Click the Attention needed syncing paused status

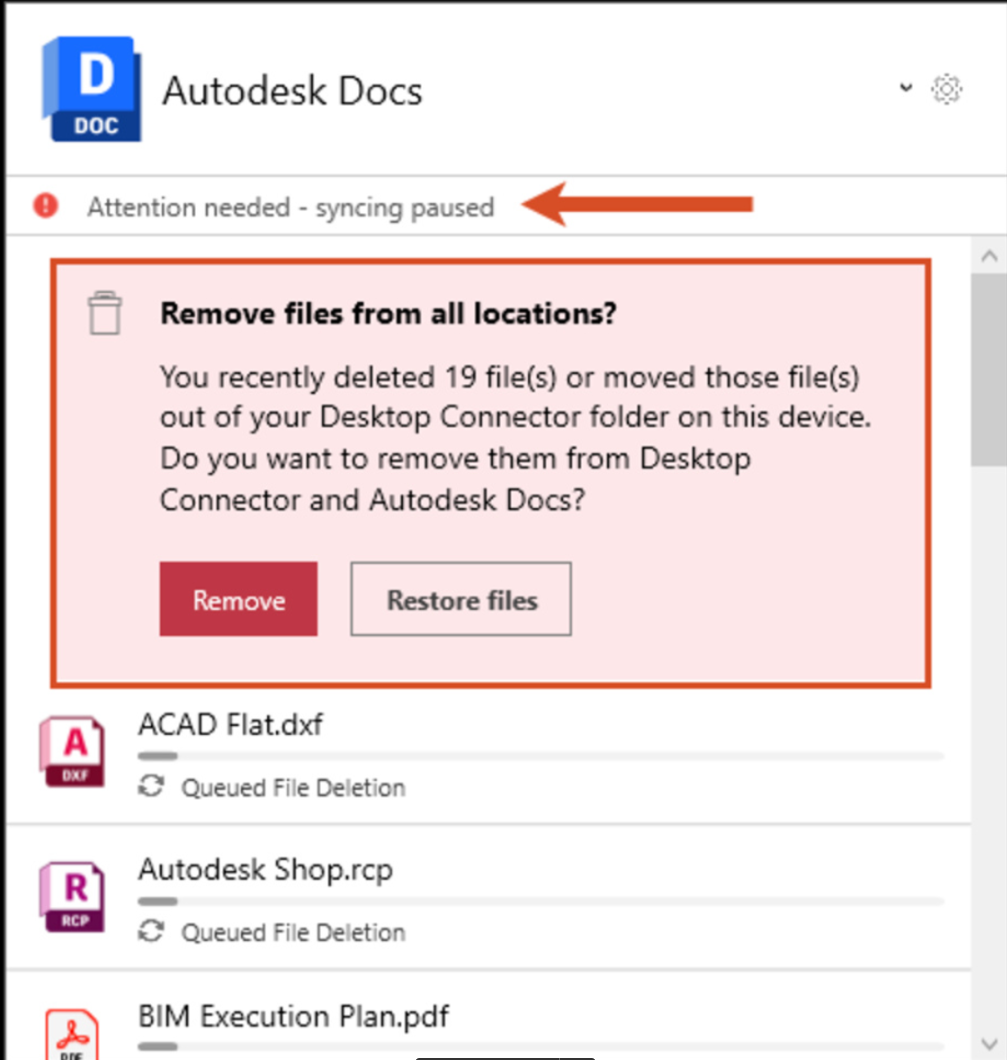click(290, 207)
